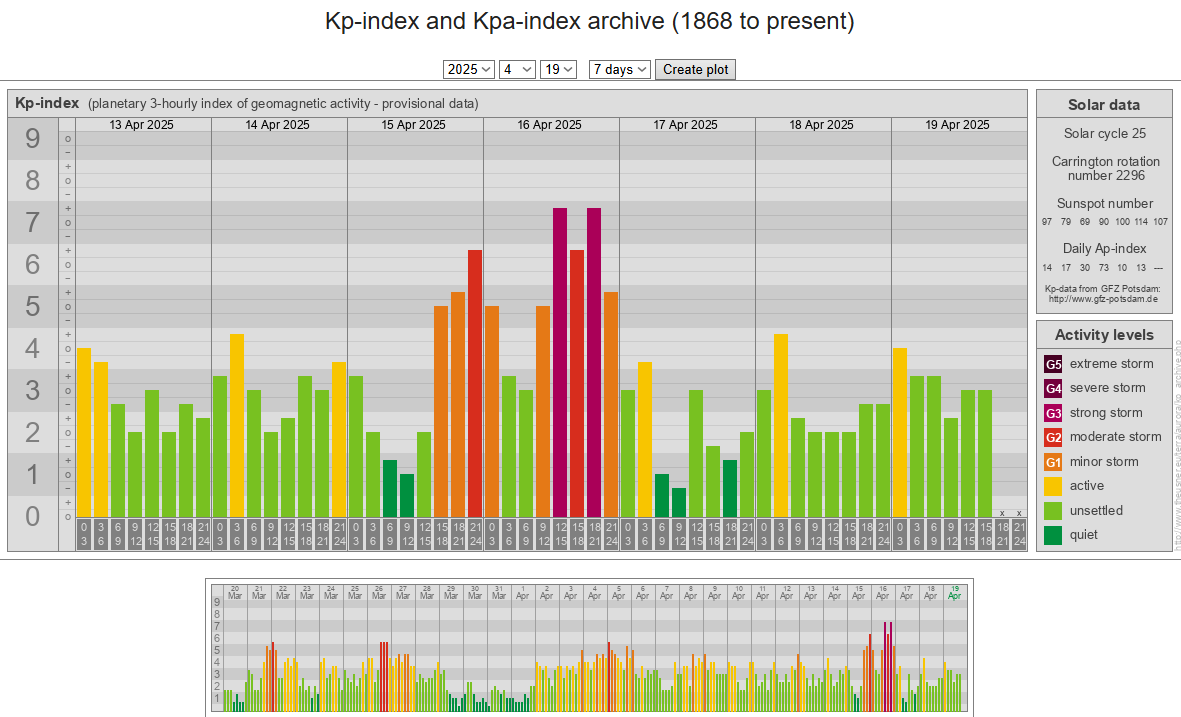Click the sunspot value 114
This screenshot has height=717, width=1181.
tap(1141, 221)
